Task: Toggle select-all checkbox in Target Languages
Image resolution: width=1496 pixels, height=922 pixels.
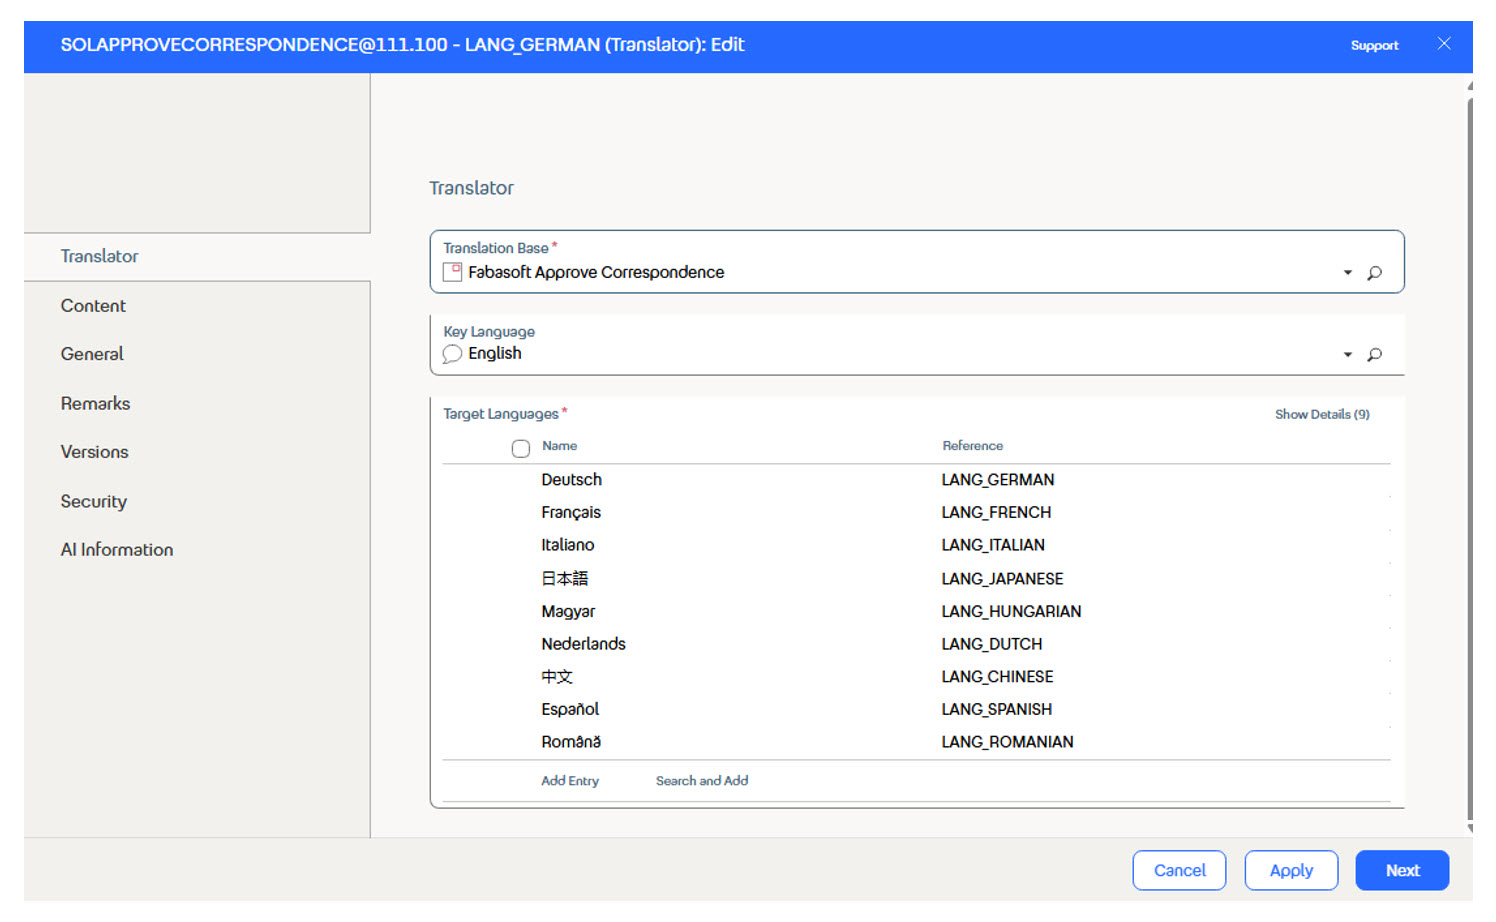Action: [520, 448]
